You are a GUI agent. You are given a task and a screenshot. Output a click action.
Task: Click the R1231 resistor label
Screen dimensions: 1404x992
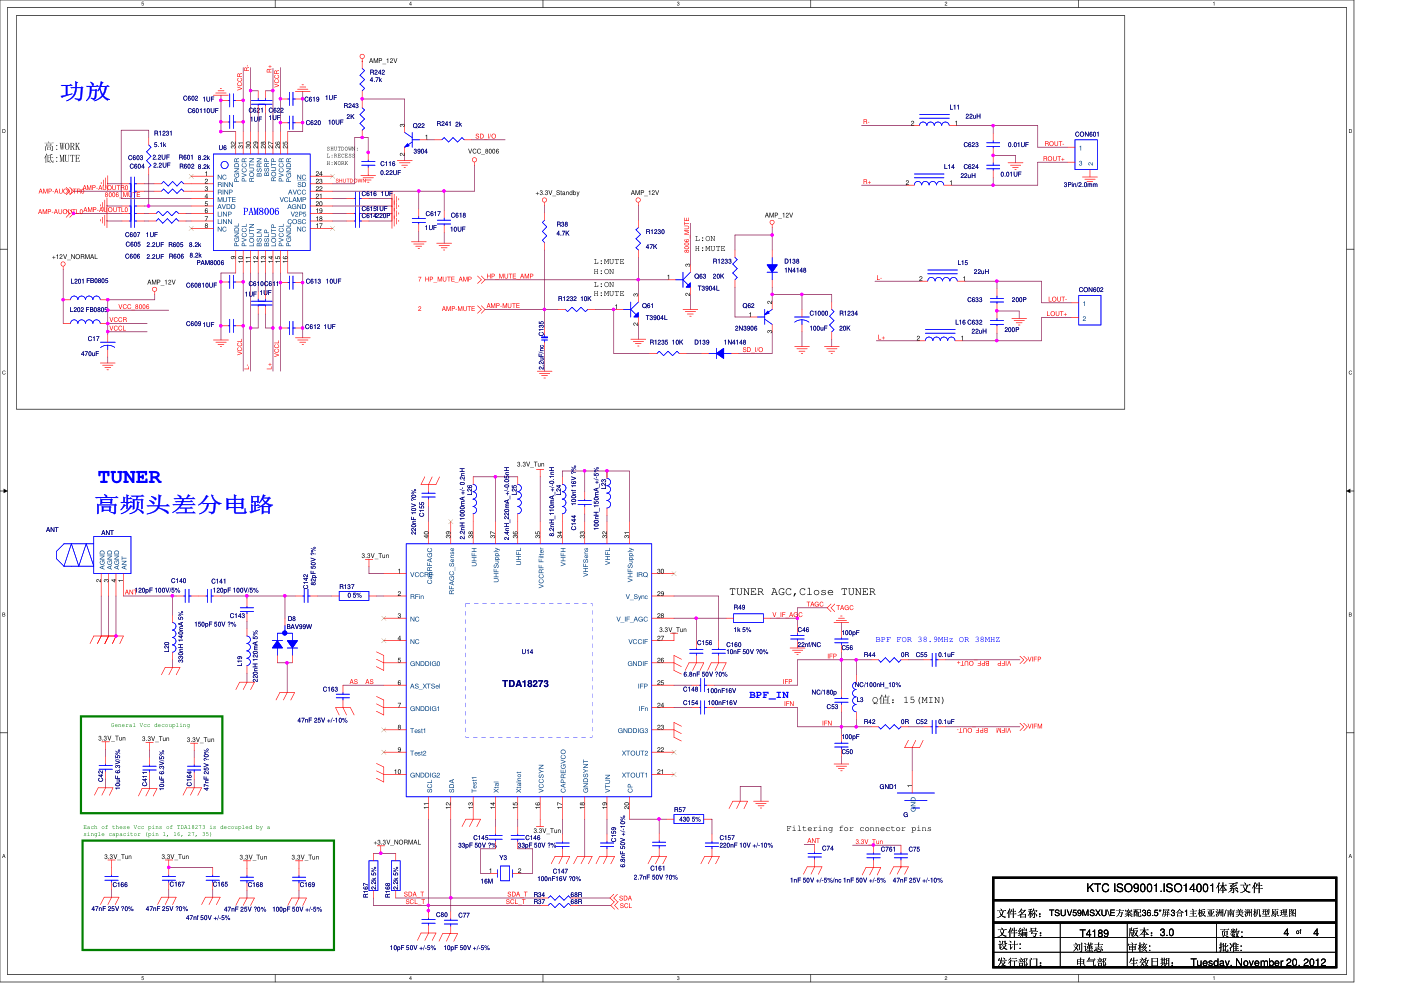[x=163, y=133]
